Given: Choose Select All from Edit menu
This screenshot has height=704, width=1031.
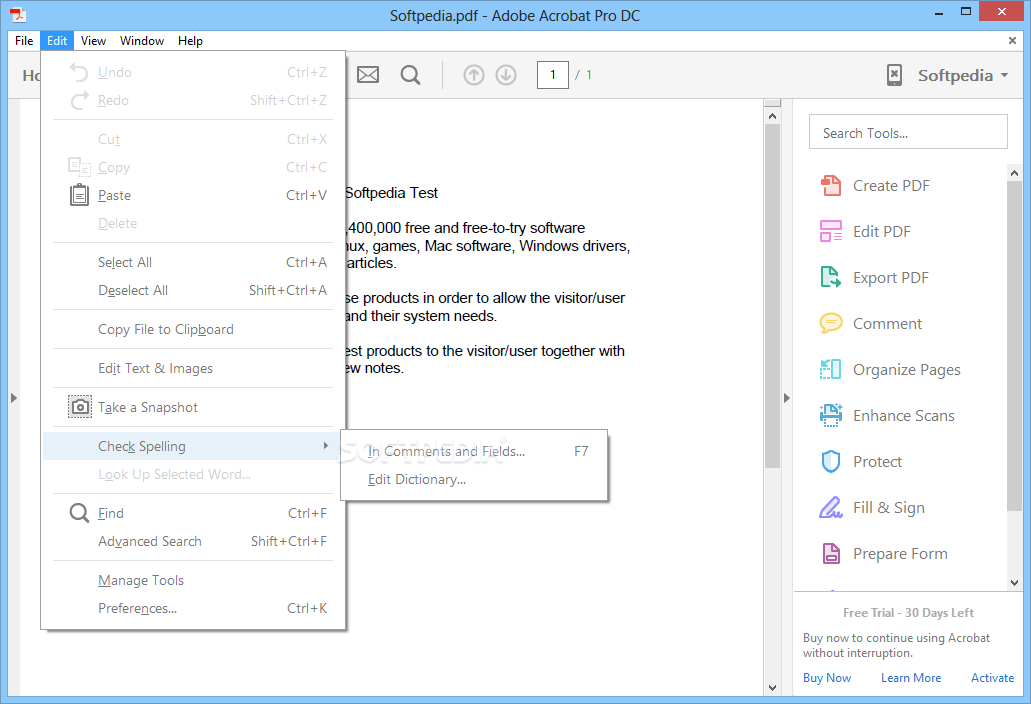Looking at the screenshot, I should click(x=193, y=262).
